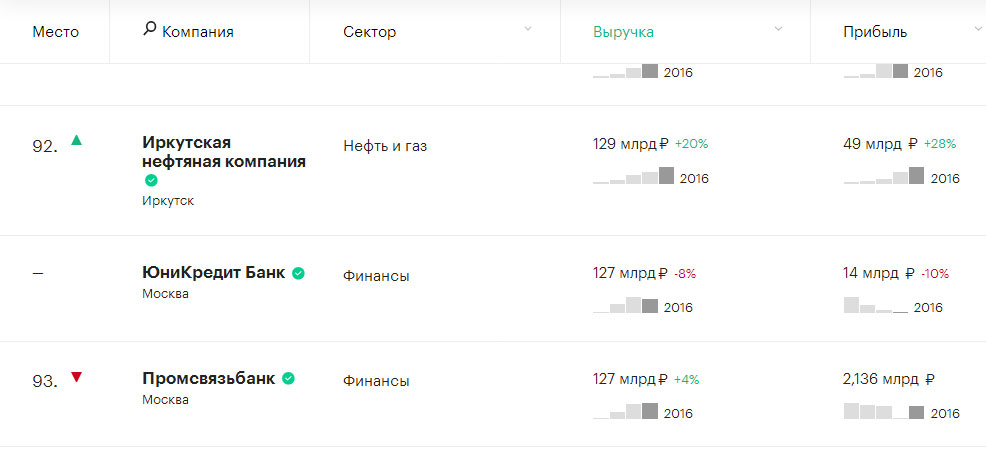This screenshot has width=986, height=456.
Task: Click profit bar chart for ЮниКредит Банк
Action: point(876,305)
